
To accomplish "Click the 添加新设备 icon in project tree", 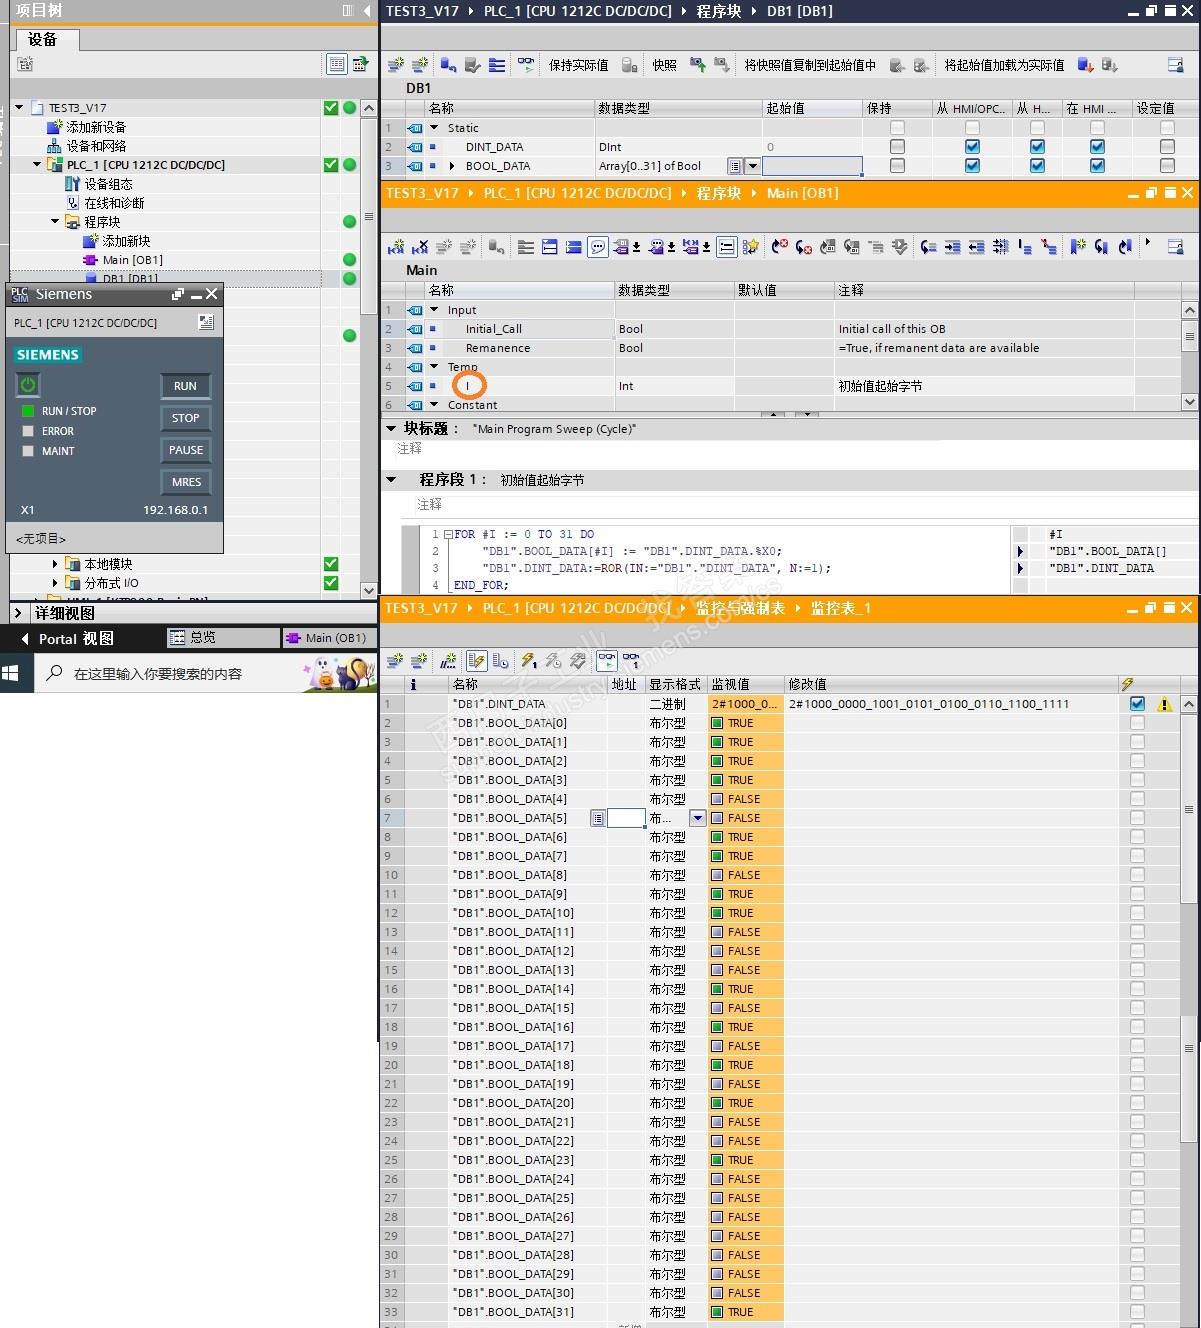I will point(56,126).
